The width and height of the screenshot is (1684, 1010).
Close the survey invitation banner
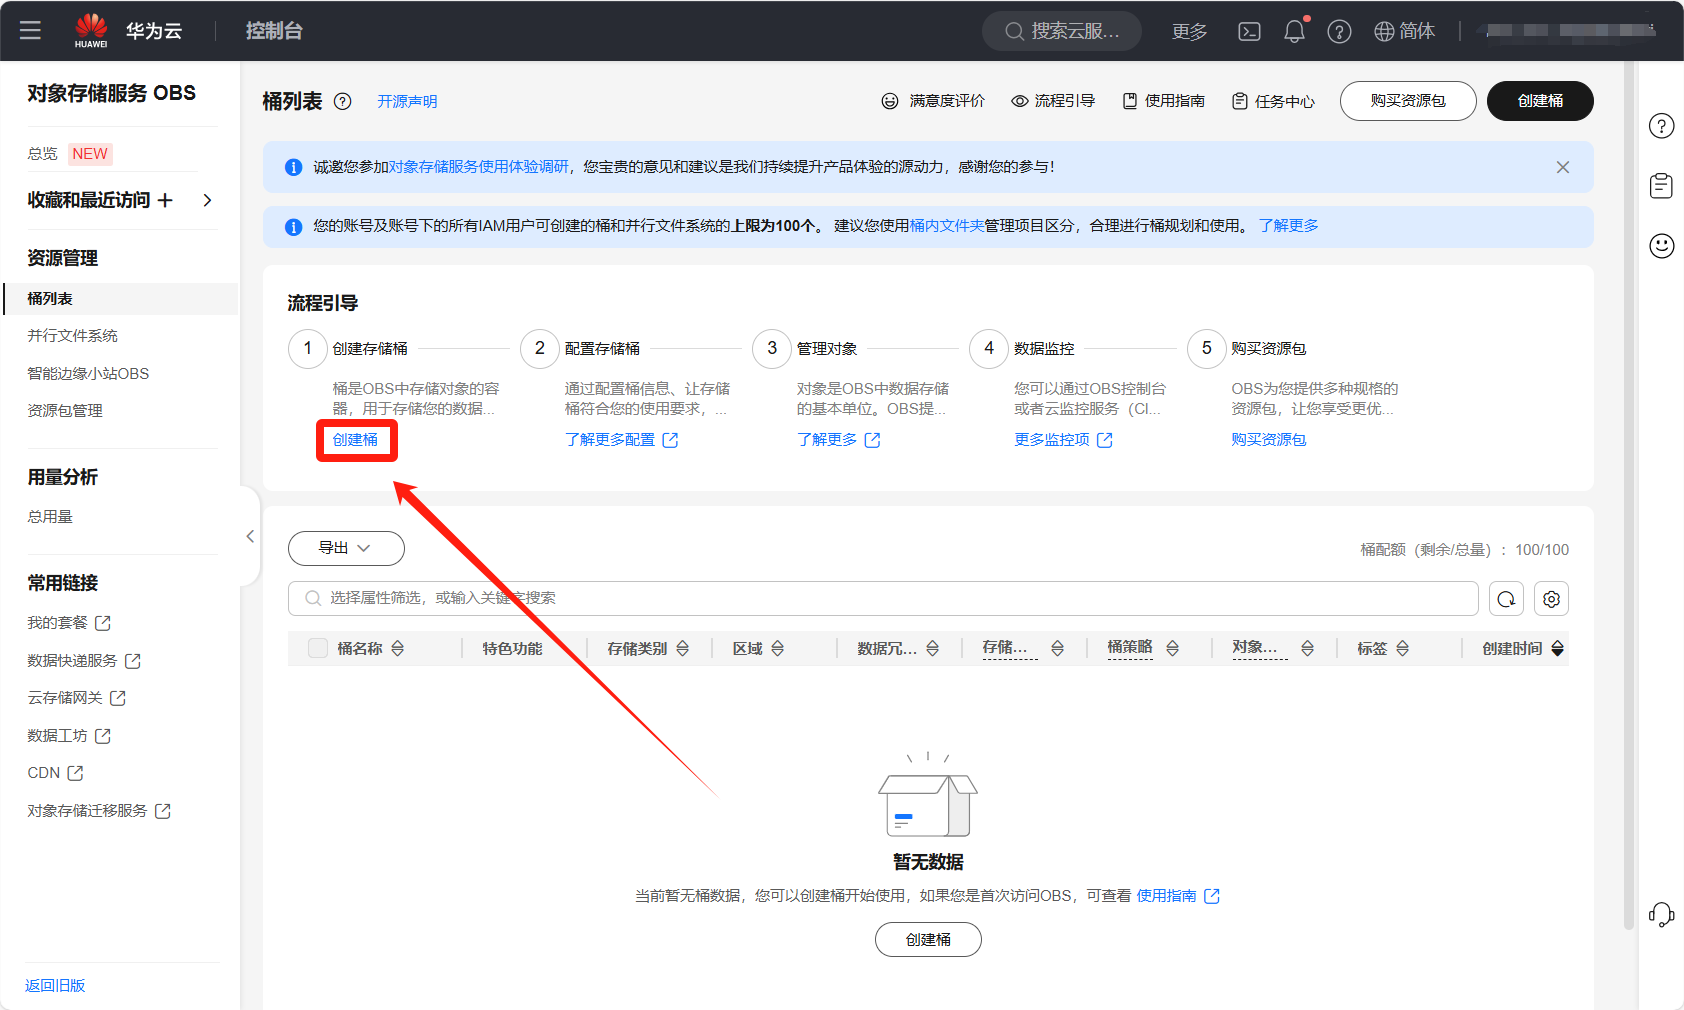point(1562,168)
